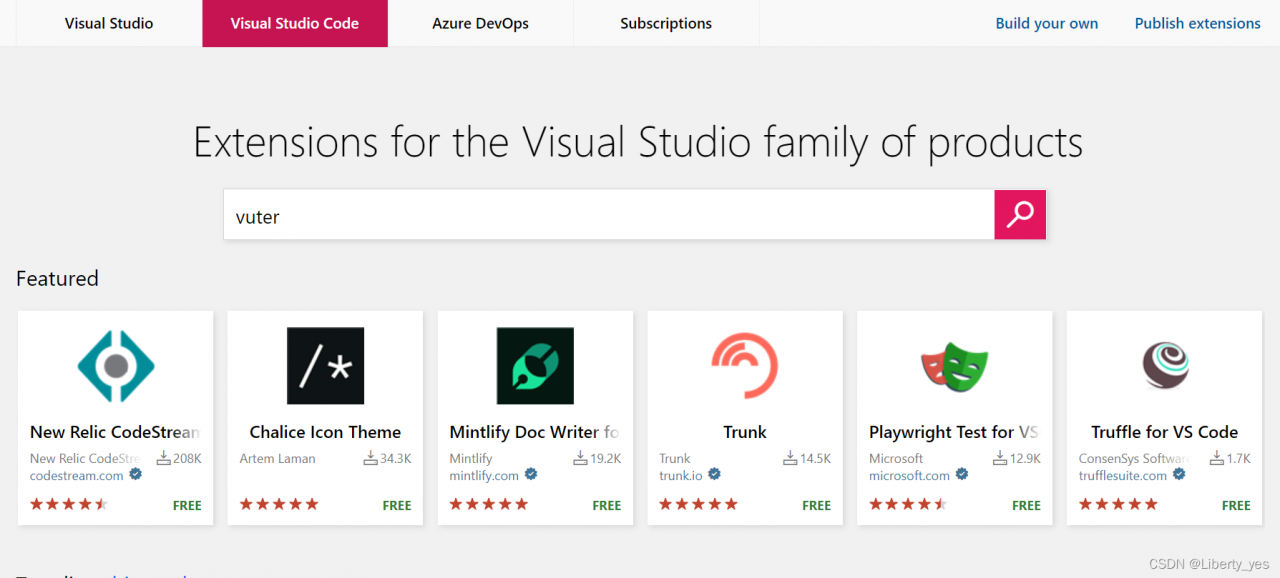Click the star rating on Trunk card

coord(698,504)
